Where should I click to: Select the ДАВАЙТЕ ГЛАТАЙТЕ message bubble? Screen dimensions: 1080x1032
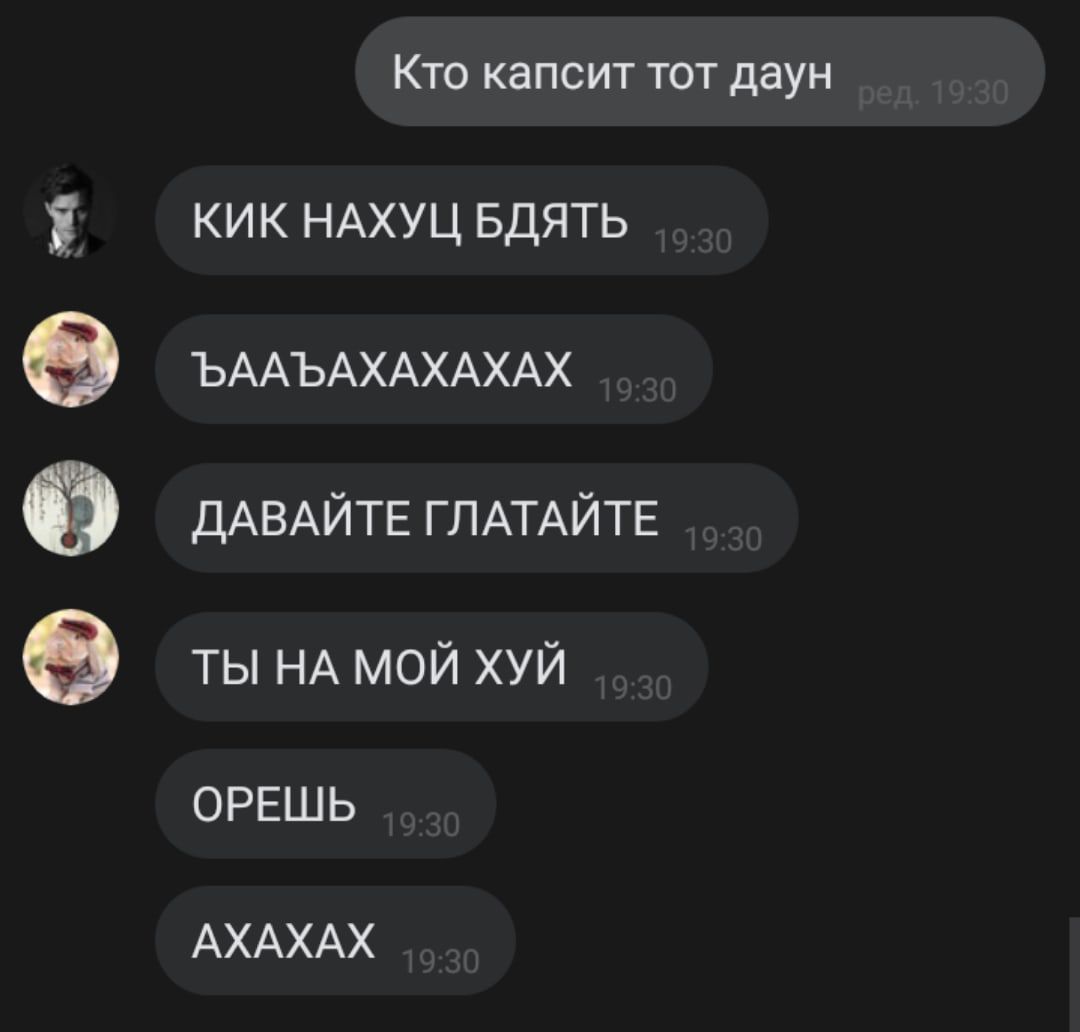tap(477, 518)
